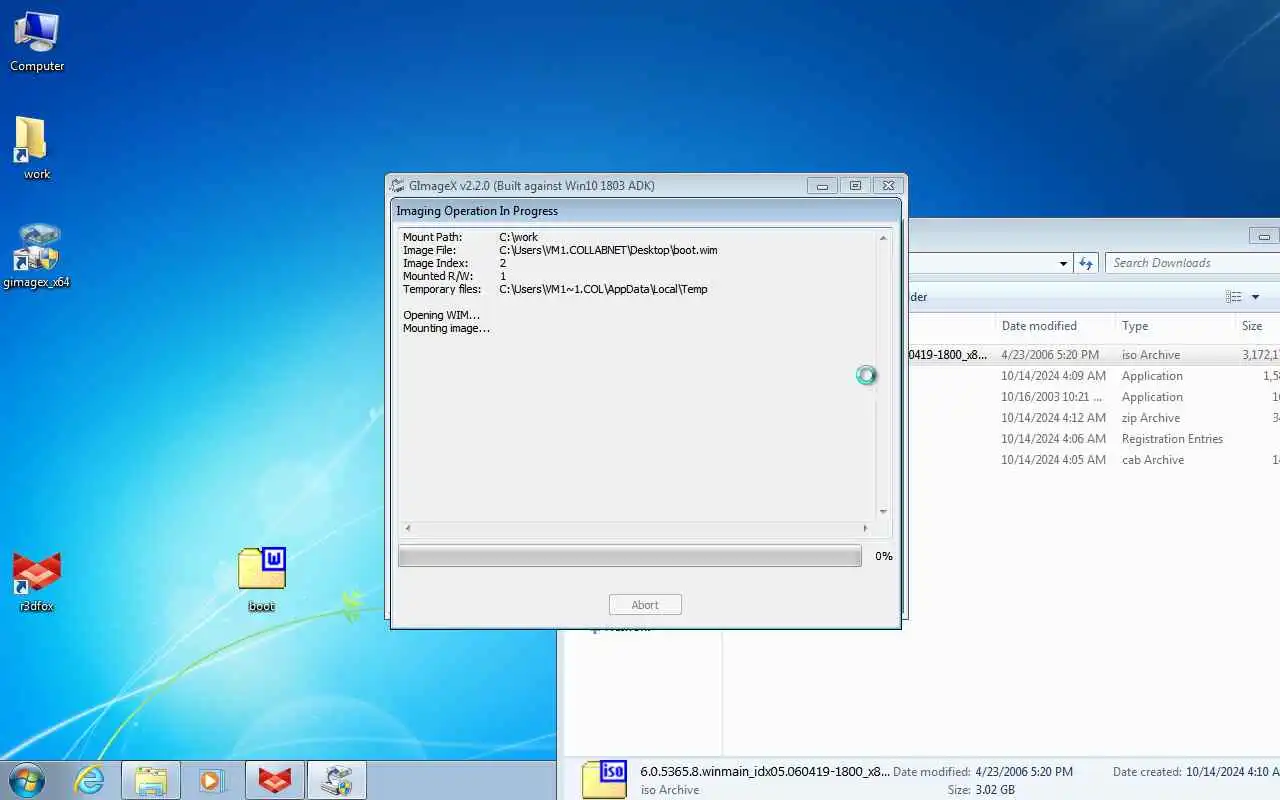The width and height of the screenshot is (1280, 800).
Task: Select the zip Archive file row
Action: click(1094, 418)
